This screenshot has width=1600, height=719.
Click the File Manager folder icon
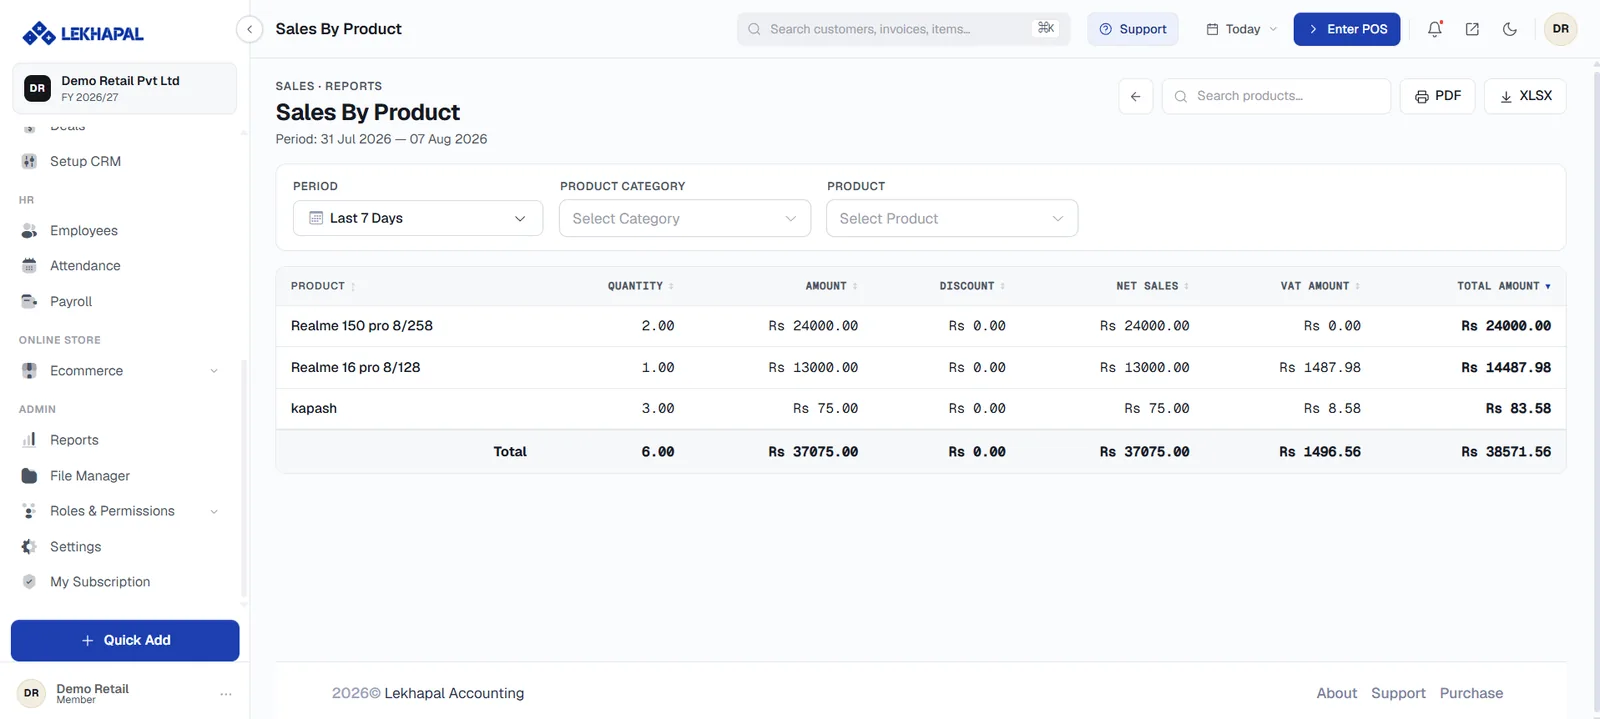[x=29, y=476]
